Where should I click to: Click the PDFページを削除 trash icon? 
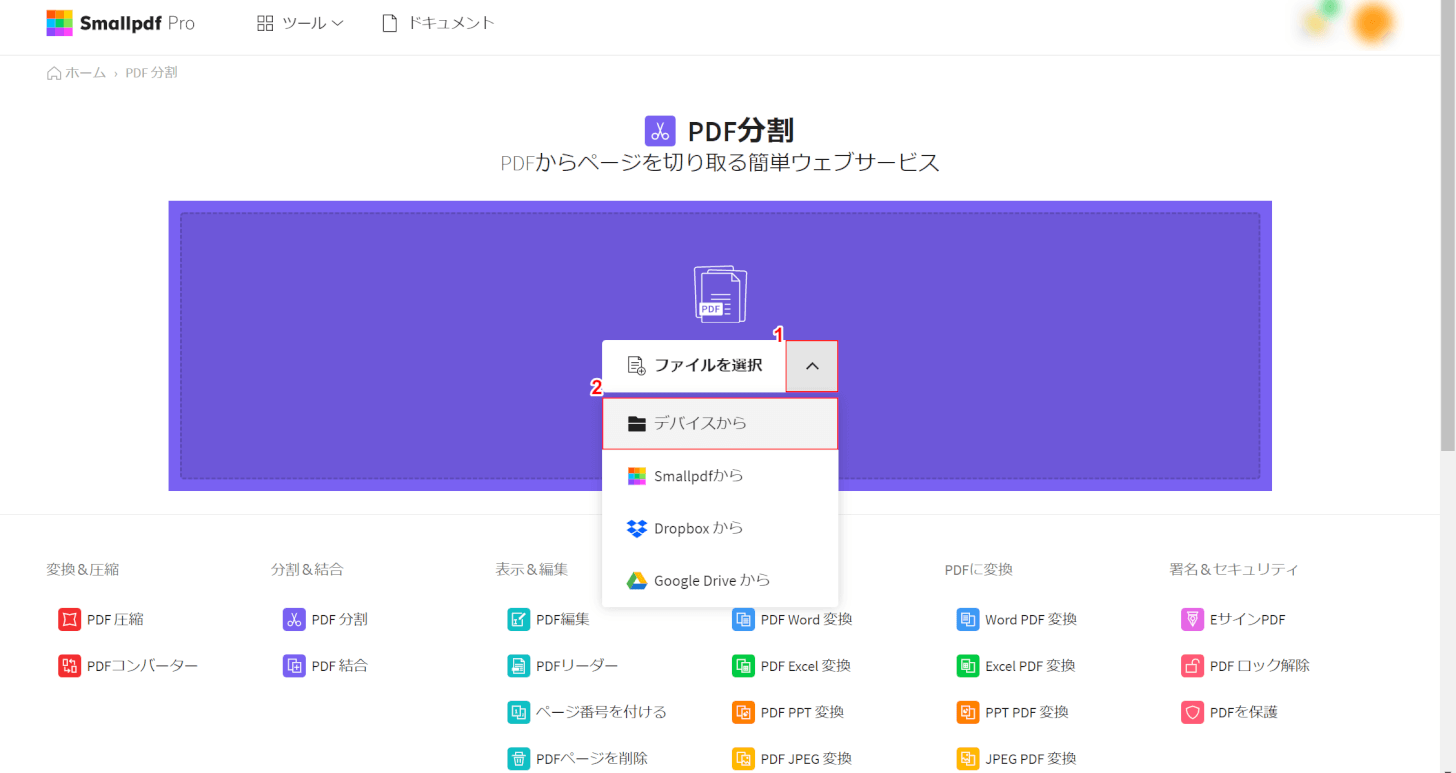(518, 758)
